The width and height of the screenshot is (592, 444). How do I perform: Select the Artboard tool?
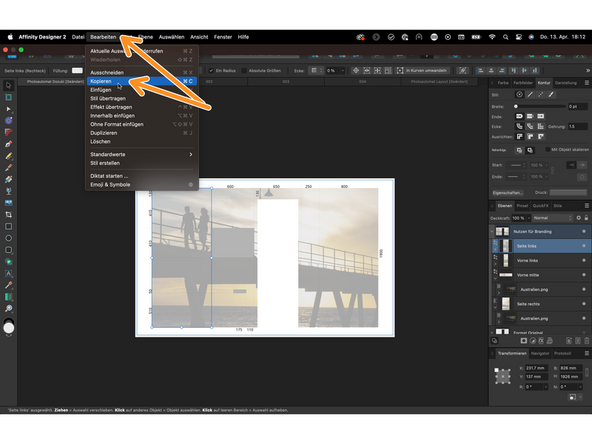(x=8, y=97)
